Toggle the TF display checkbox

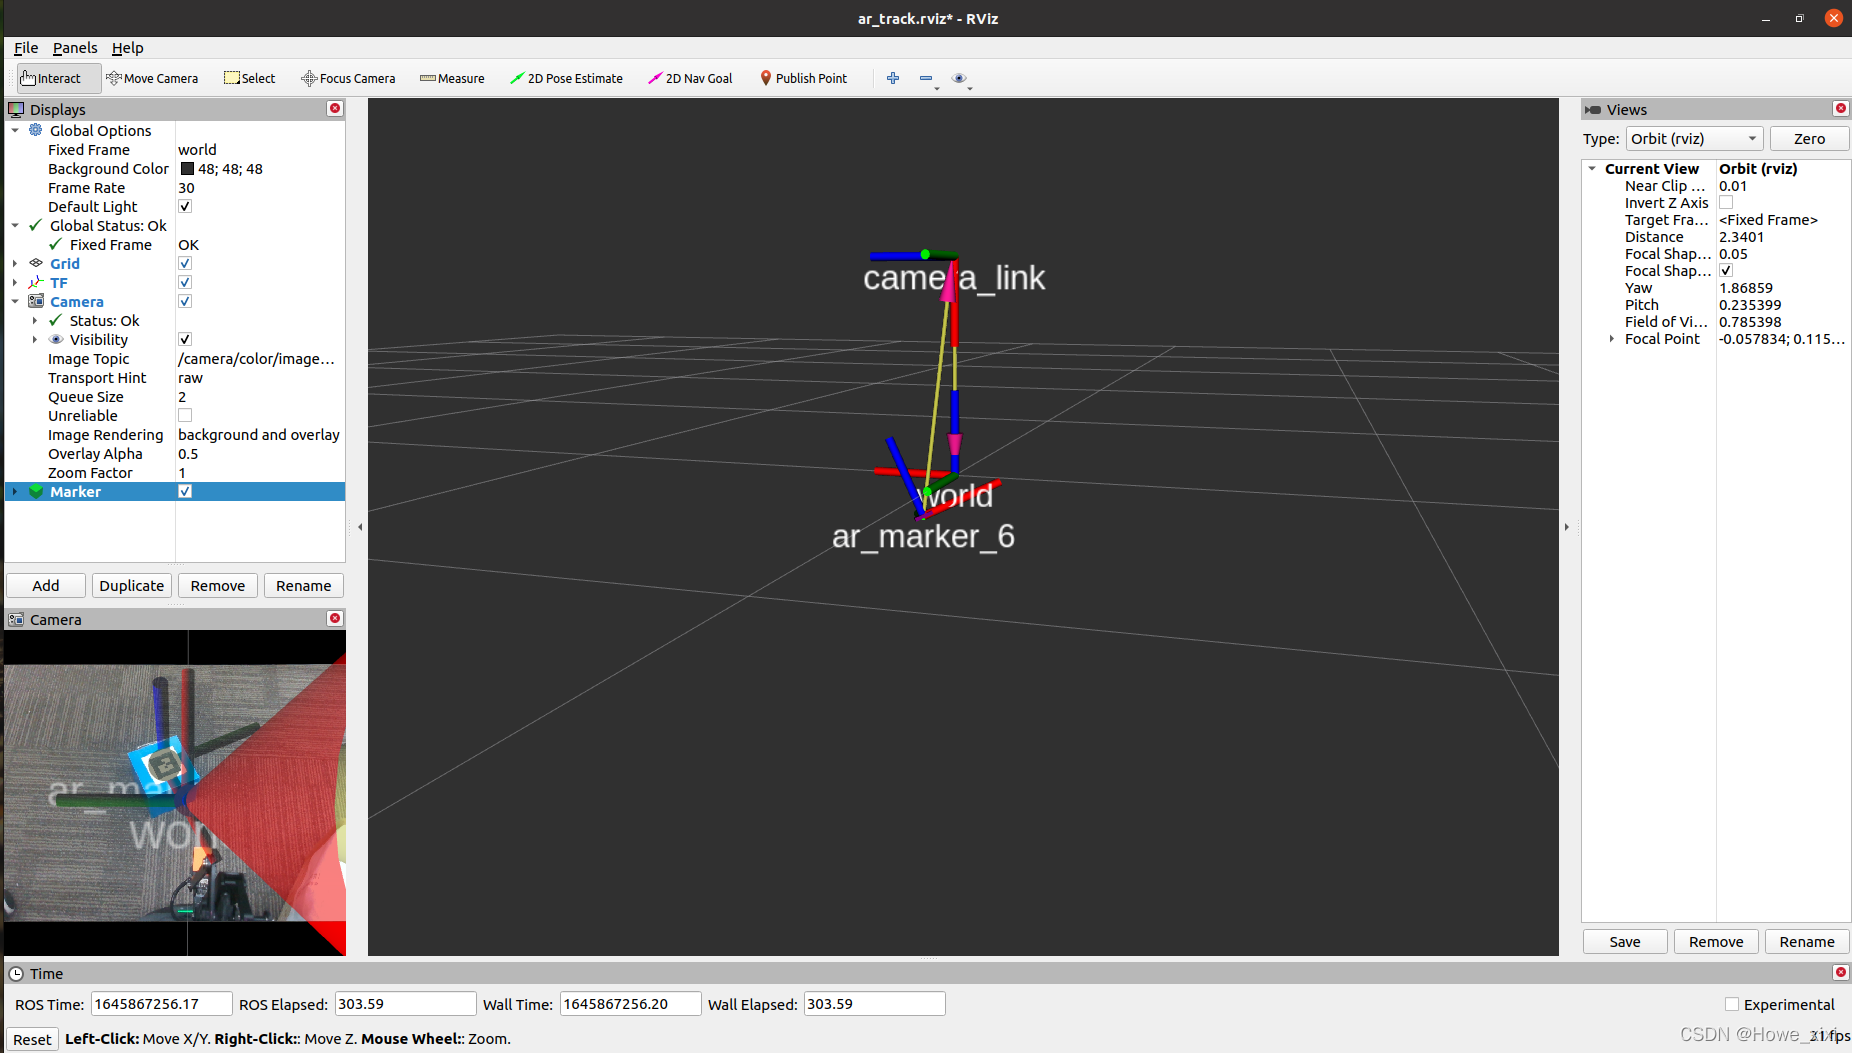coord(185,282)
